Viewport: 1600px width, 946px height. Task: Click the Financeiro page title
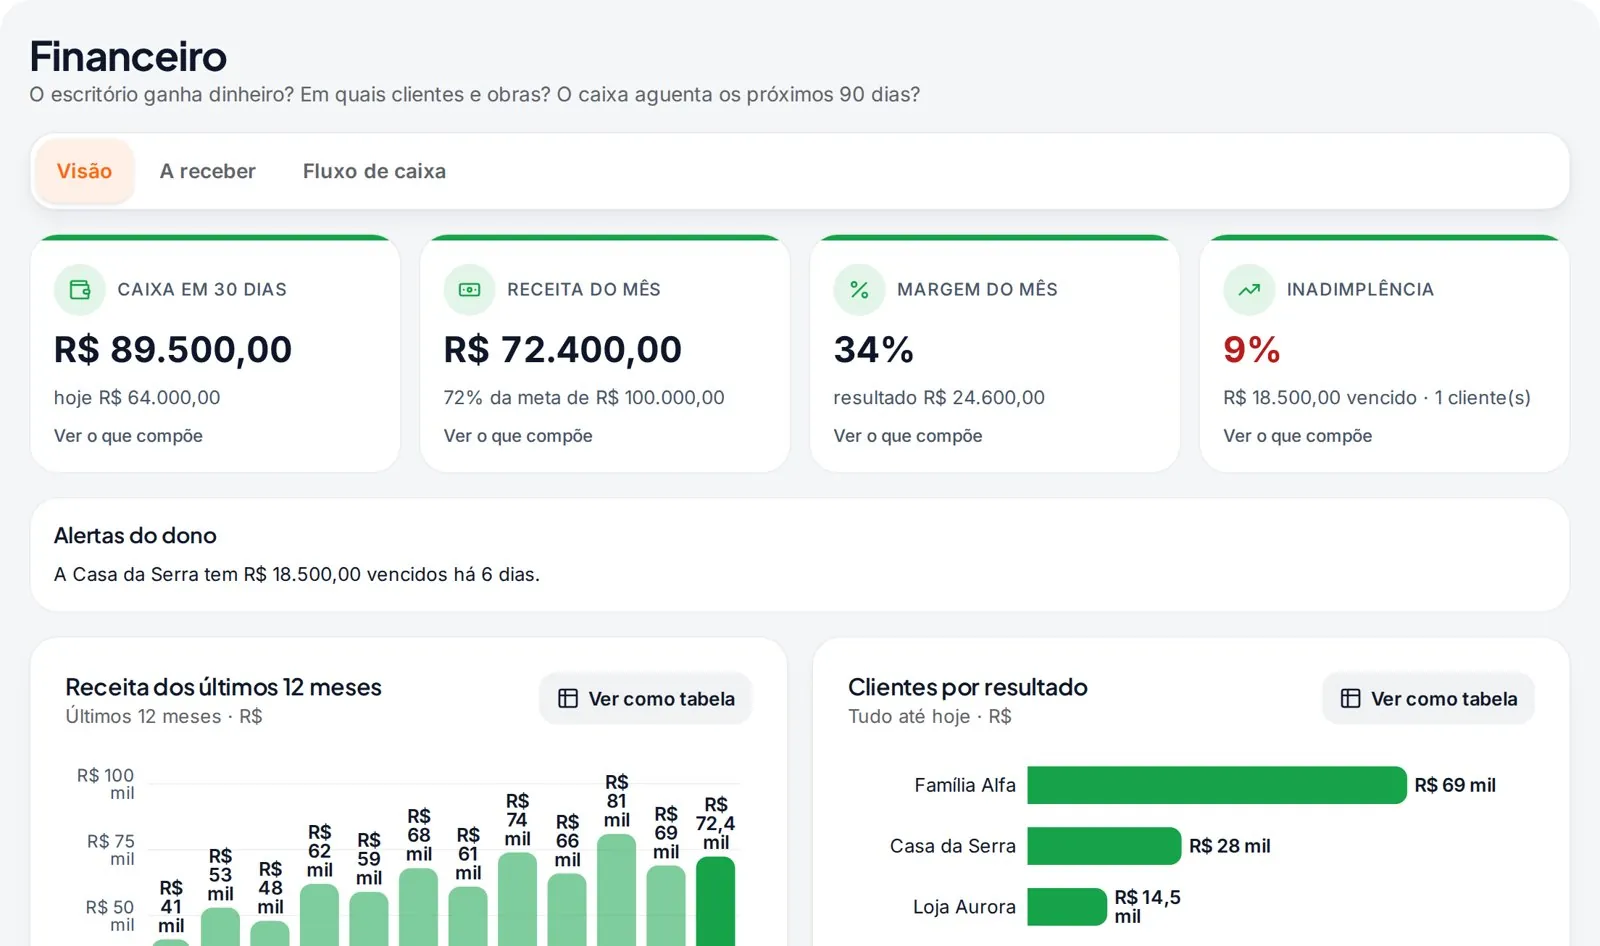click(128, 57)
